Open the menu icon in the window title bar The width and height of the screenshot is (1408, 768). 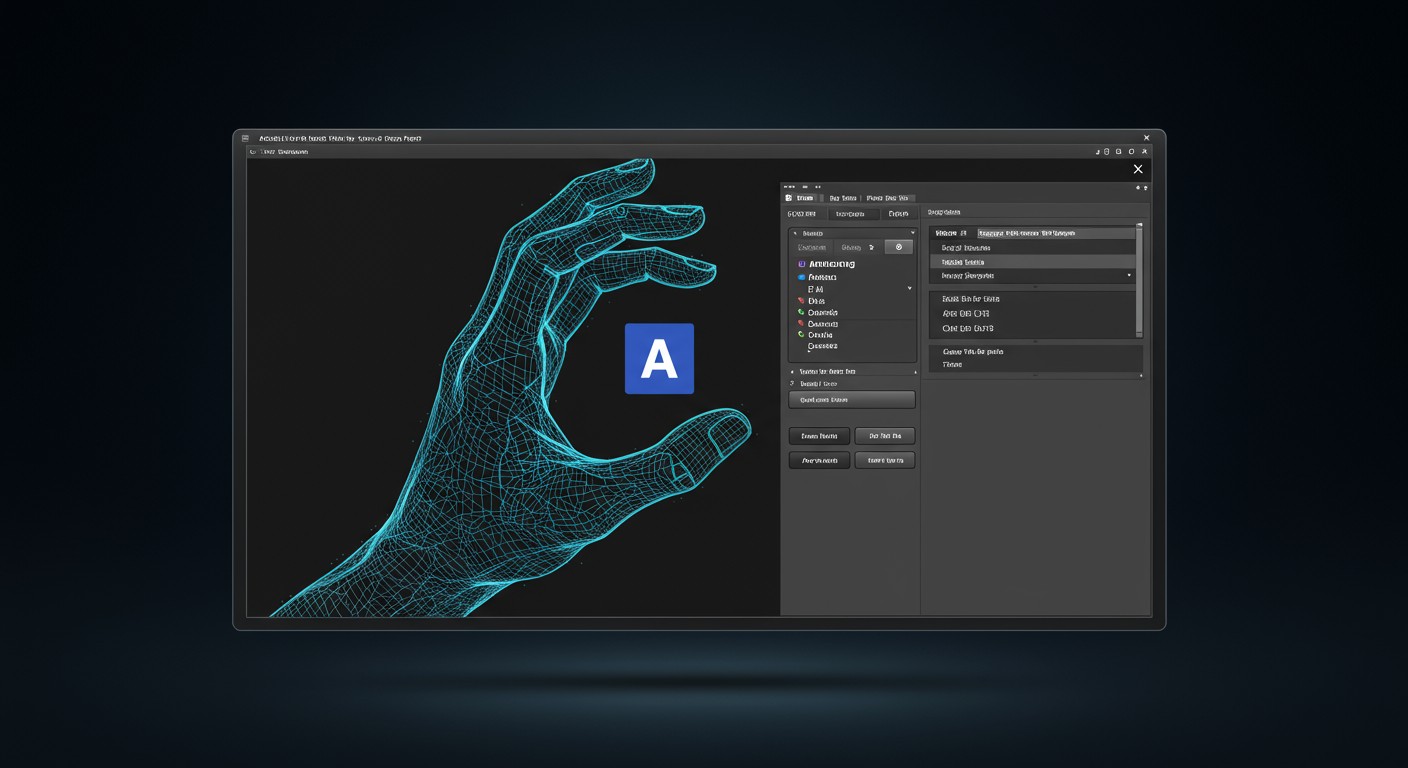coord(245,138)
